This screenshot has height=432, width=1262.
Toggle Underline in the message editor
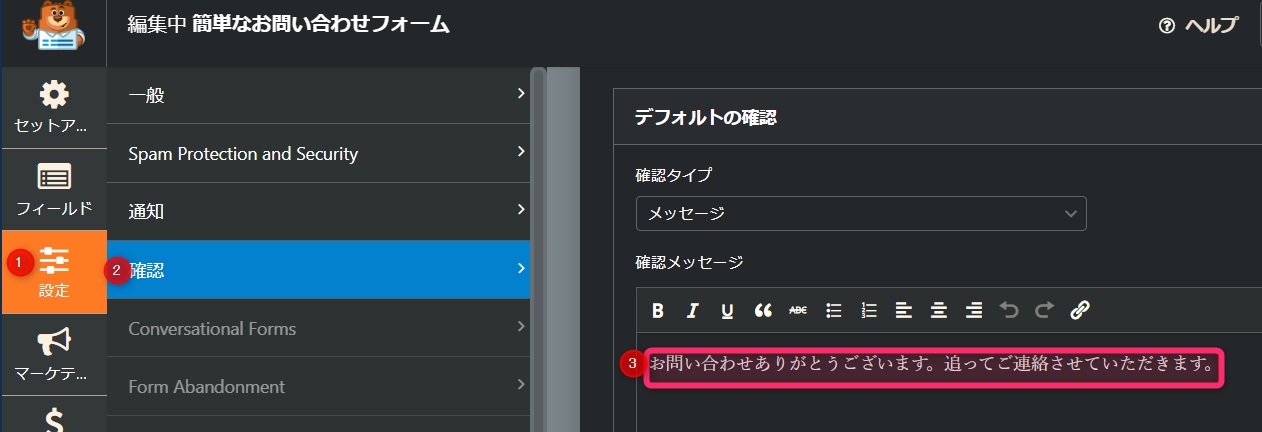pos(727,310)
